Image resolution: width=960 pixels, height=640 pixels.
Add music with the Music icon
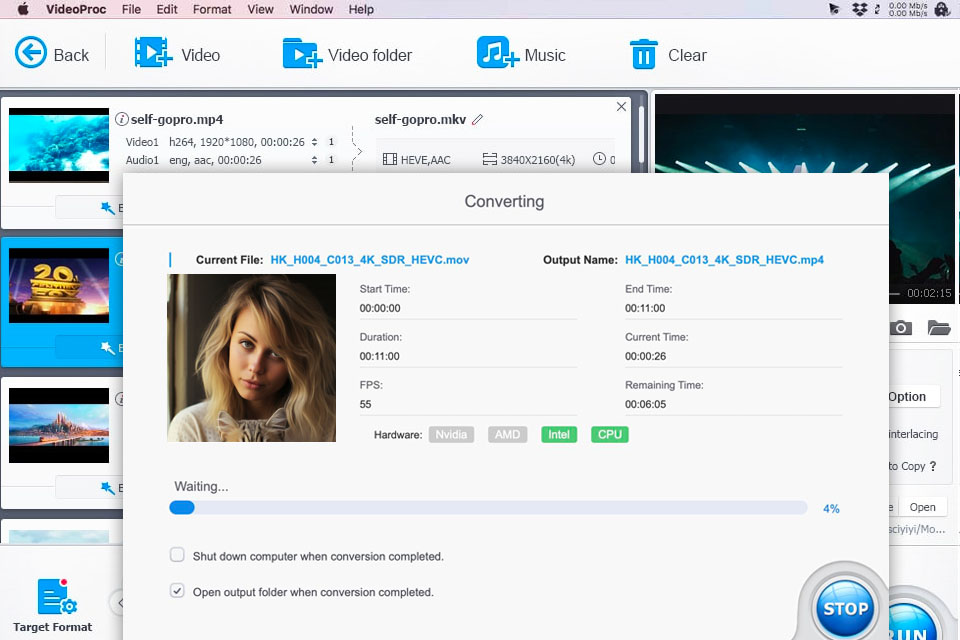[x=498, y=53]
